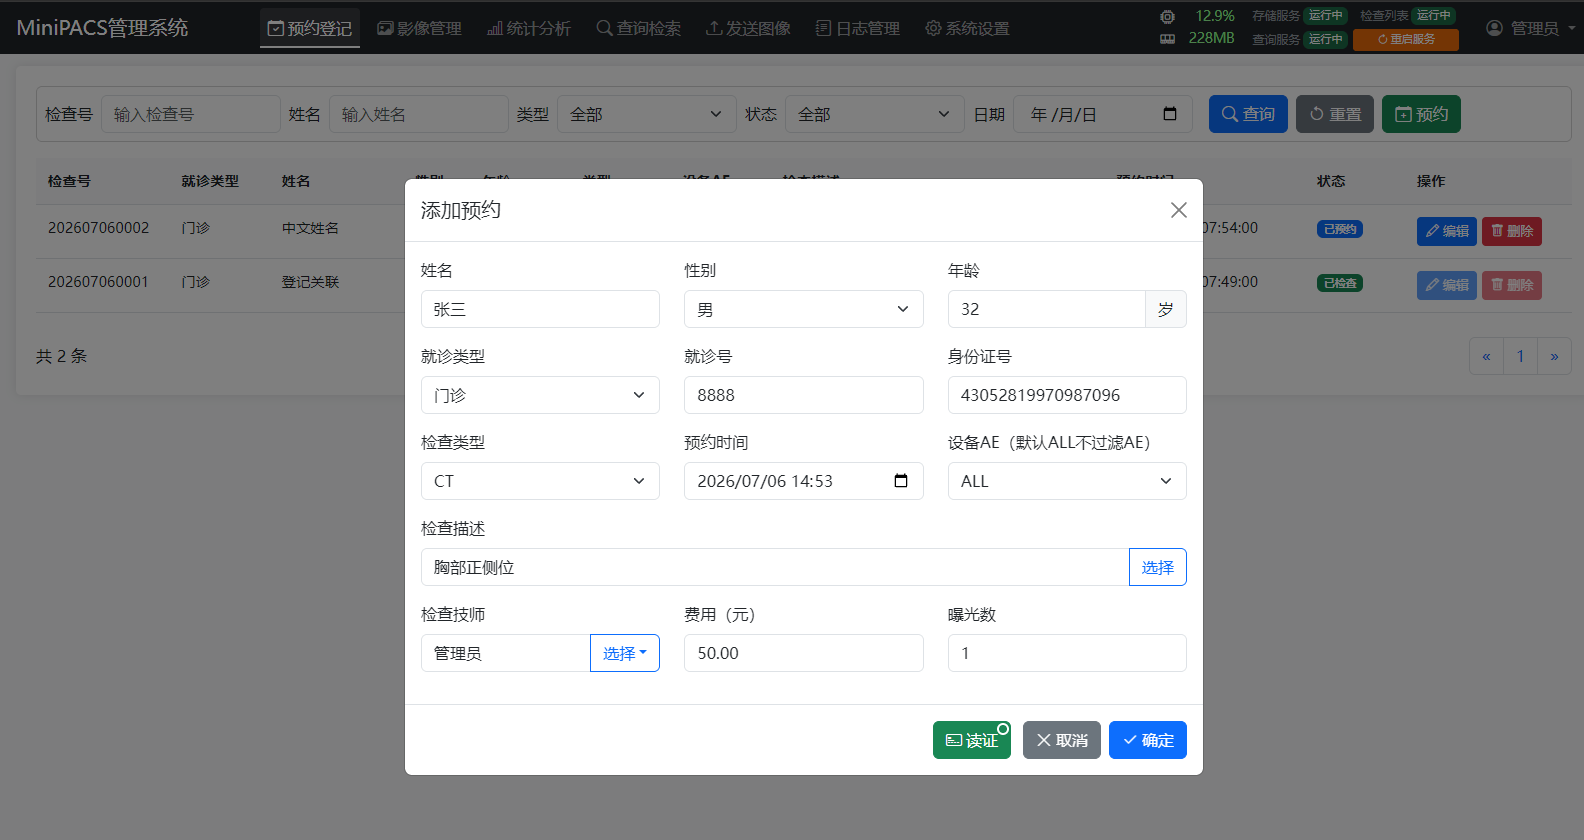Image resolution: width=1584 pixels, height=840 pixels.
Task: Open the 类型 filter dropdown showing 全部
Action: 646,114
